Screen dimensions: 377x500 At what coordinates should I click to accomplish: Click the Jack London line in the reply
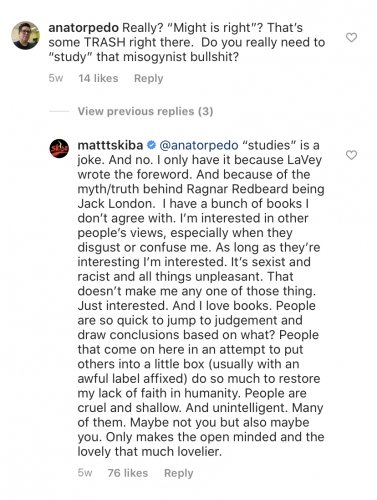point(193,204)
